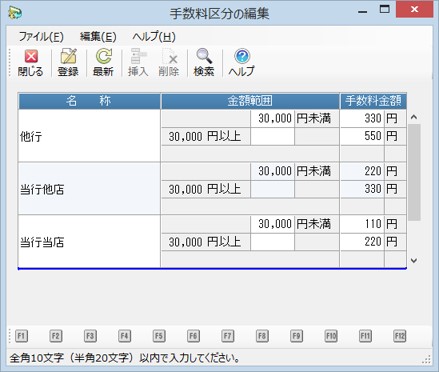Select the 他行 name cell

[89, 136]
